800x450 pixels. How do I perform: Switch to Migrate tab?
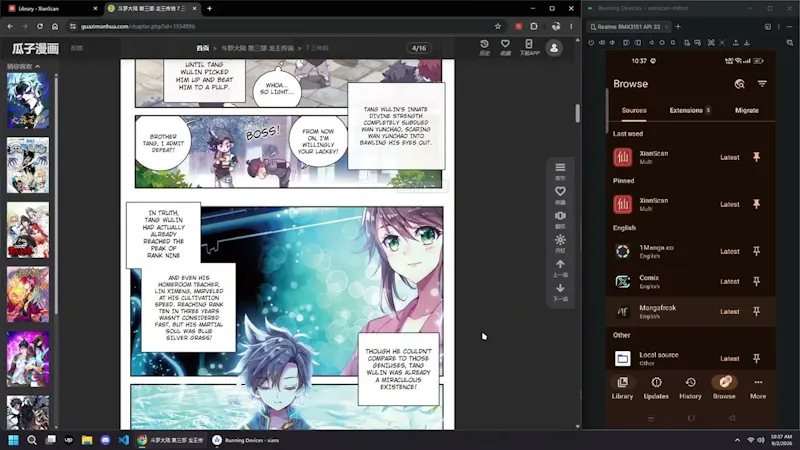click(x=747, y=110)
